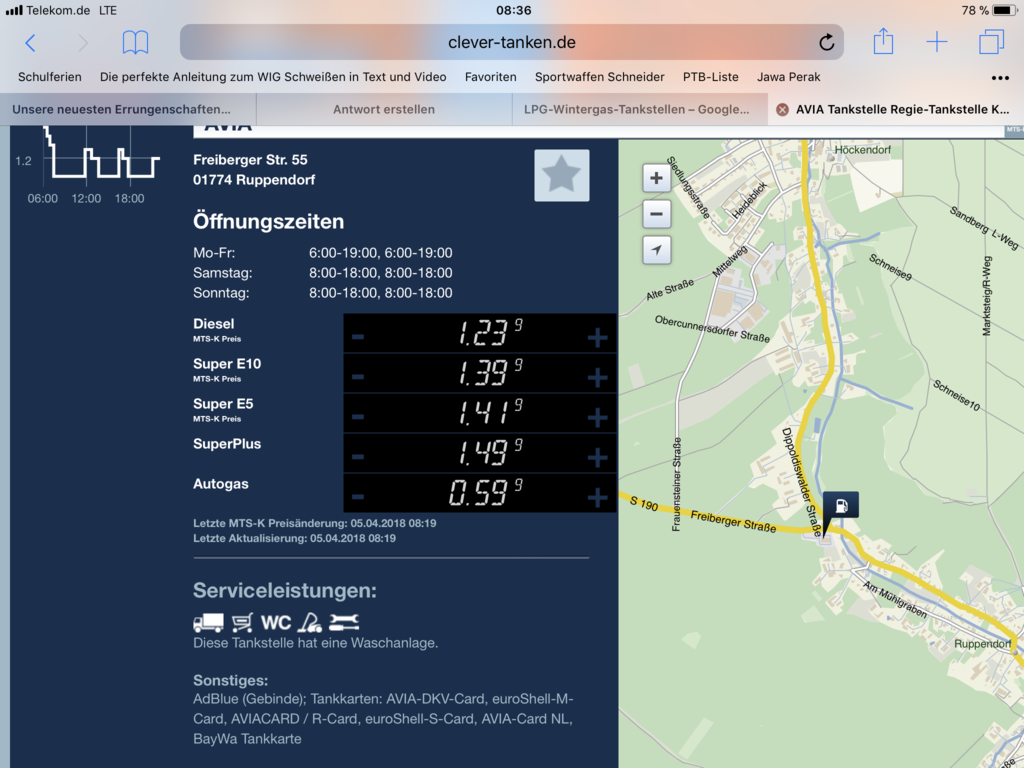This screenshot has height=768, width=1024.
Task: Open the WIG Schweißen bookmark
Action: tap(273, 77)
